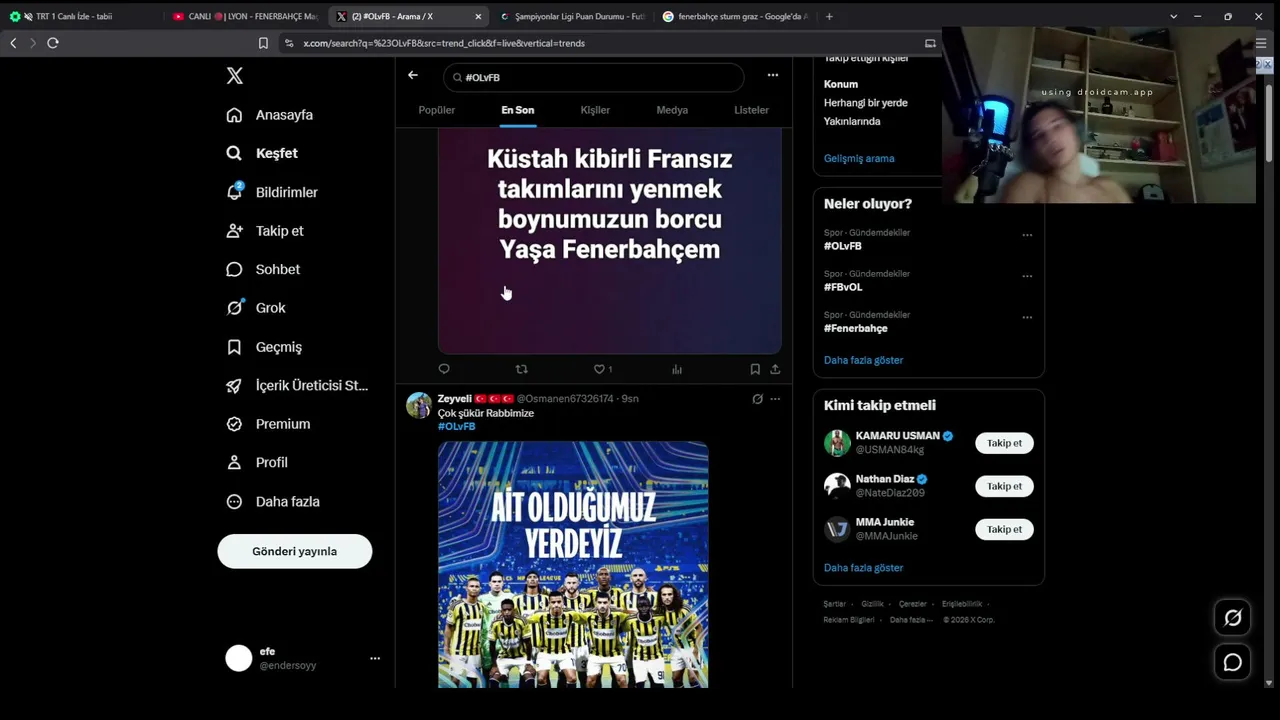Switch to LYON - FENERBAHÇE YouTube tab
The height and width of the screenshot is (720, 1280).
[245, 16]
